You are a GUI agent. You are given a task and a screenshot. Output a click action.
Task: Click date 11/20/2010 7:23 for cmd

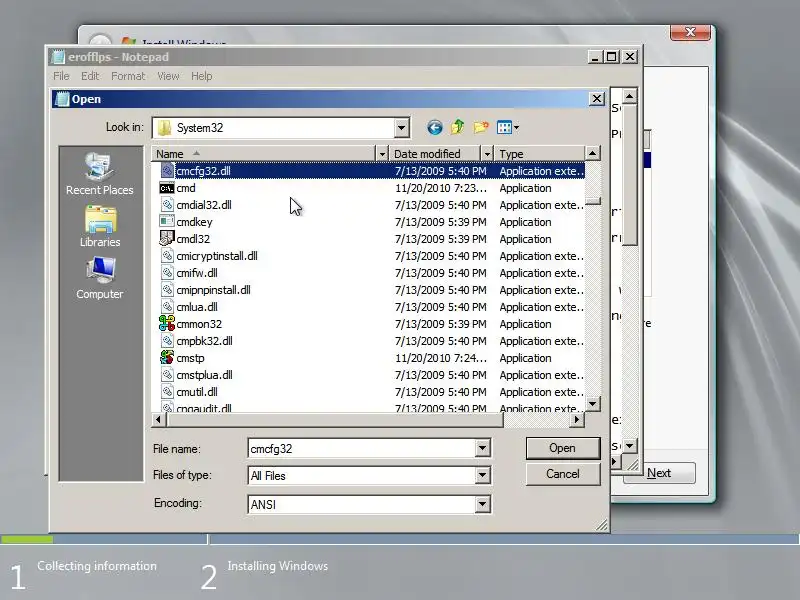(441, 188)
